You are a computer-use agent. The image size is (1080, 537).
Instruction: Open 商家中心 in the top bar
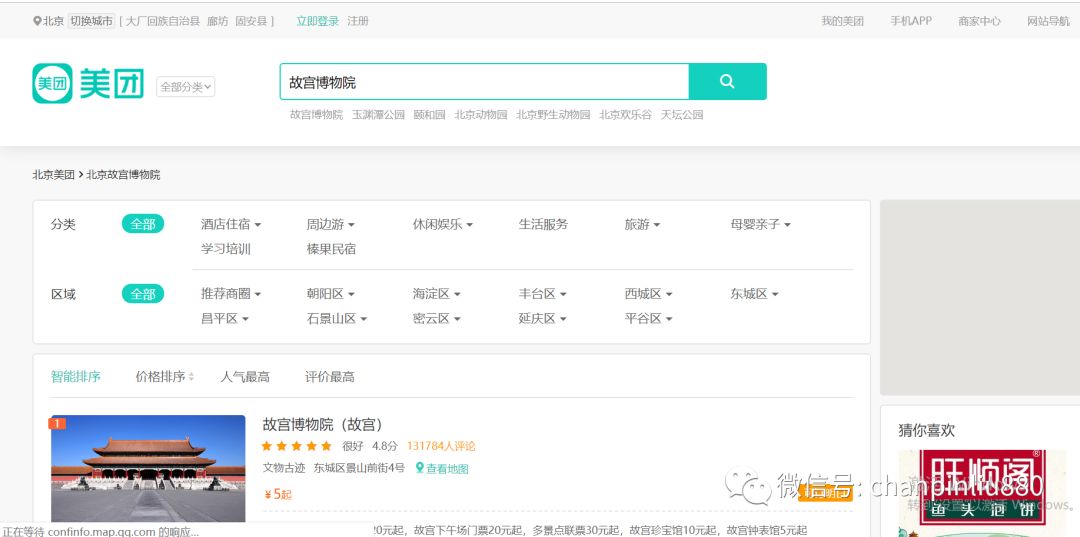click(979, 21)
